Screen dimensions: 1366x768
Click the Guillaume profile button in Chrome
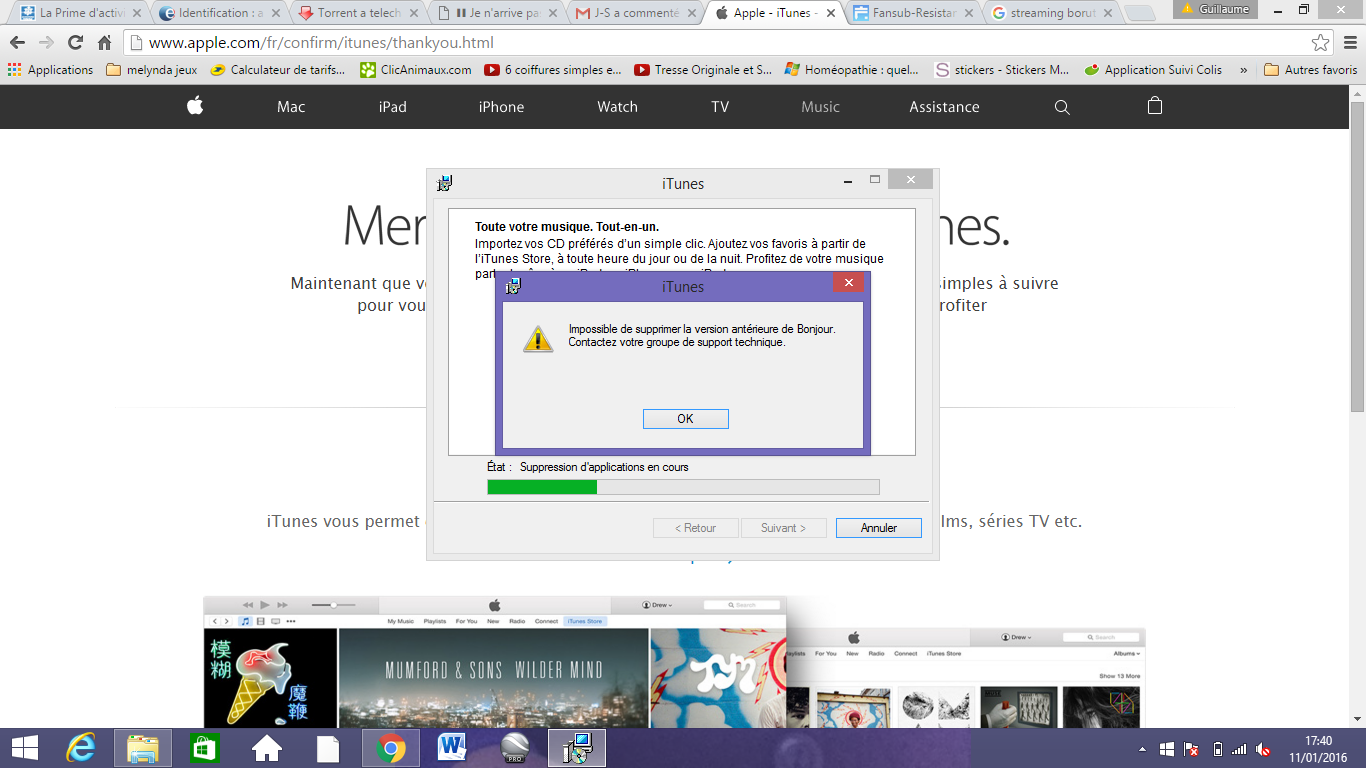1214,8
